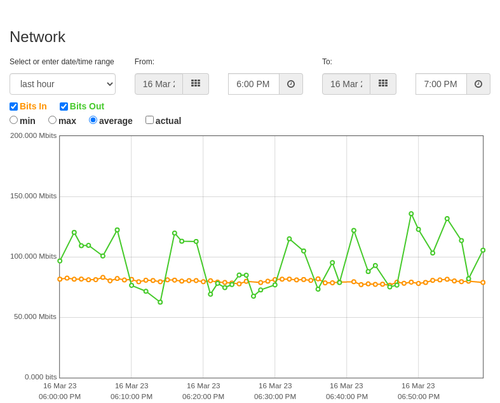This screenshot has height=403, width=500.
Task: Click the 7:00 PM time field
Action: click(441, 84)
